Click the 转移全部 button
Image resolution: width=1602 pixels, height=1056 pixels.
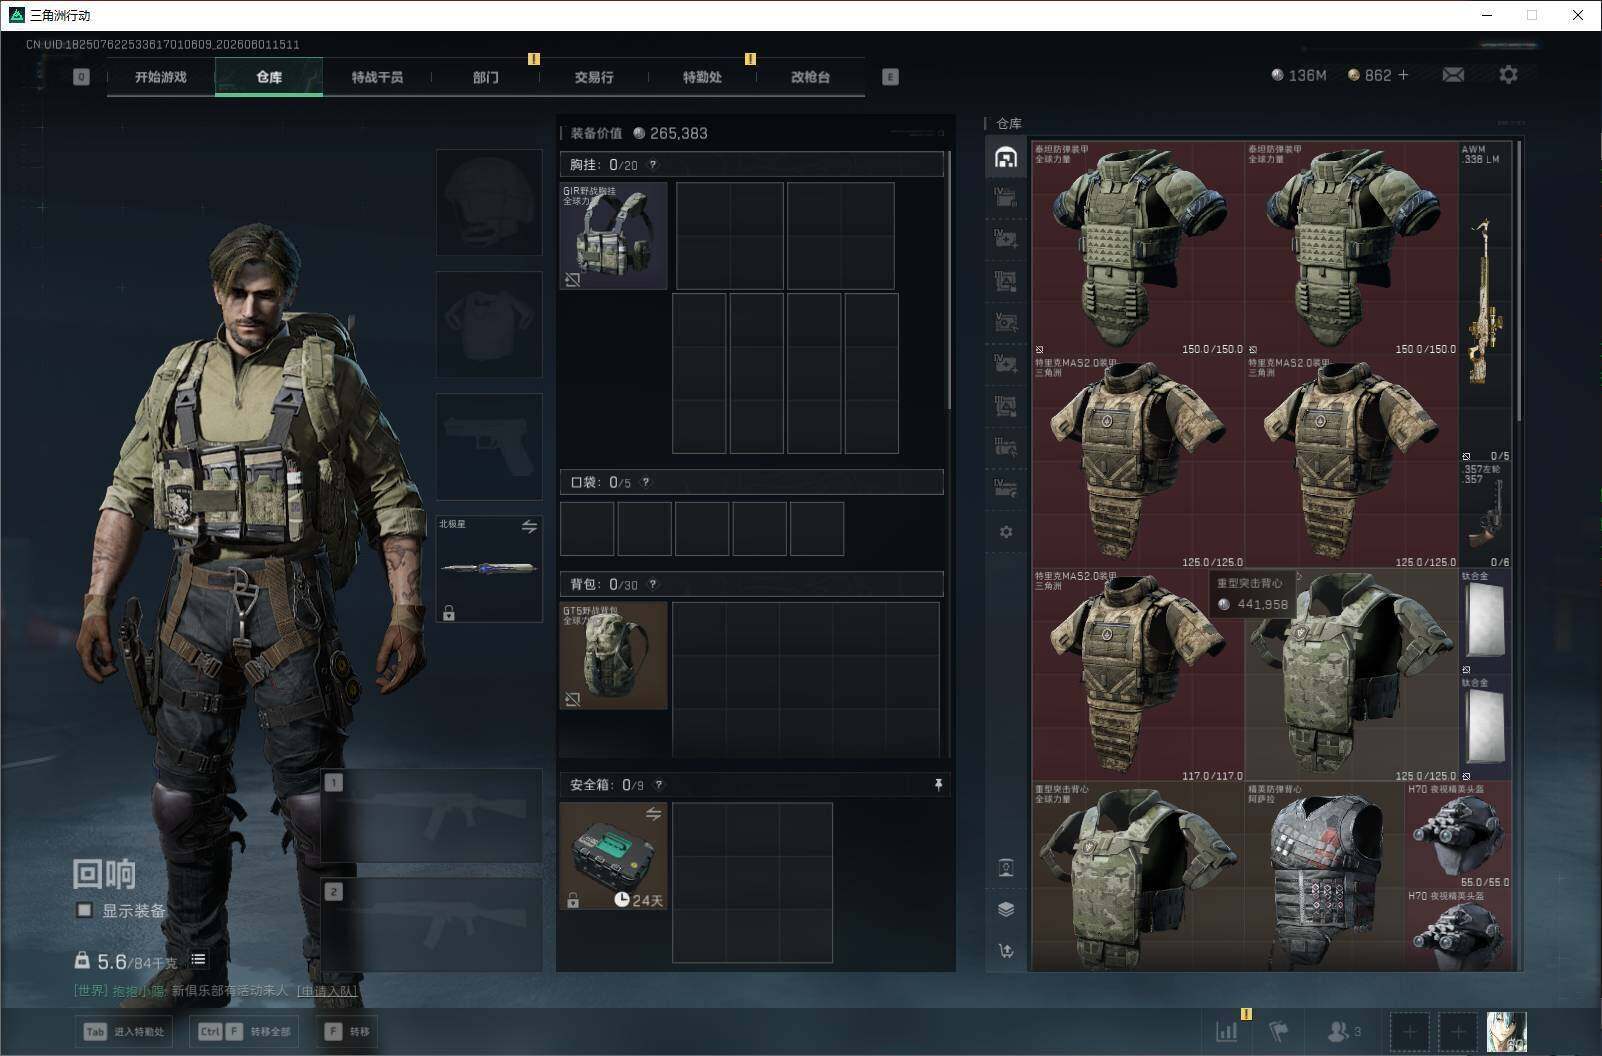244,1031
